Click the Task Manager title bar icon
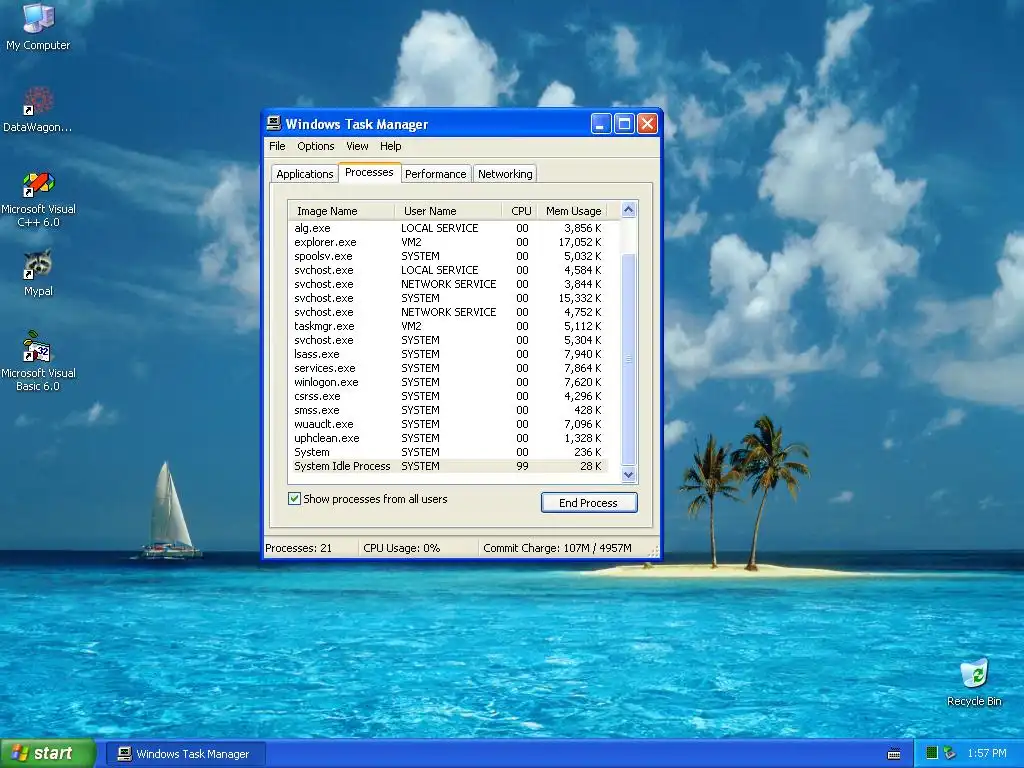Image resolution: width=1024 pixels, height=768 pixels. [274, 123]
